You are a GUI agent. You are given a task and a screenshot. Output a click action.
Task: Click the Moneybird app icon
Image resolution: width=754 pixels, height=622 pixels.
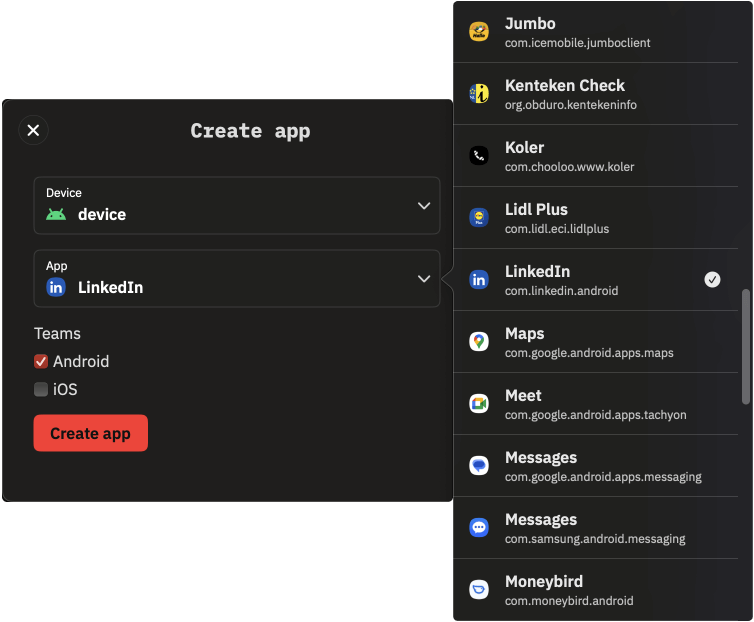coord(478,590)
